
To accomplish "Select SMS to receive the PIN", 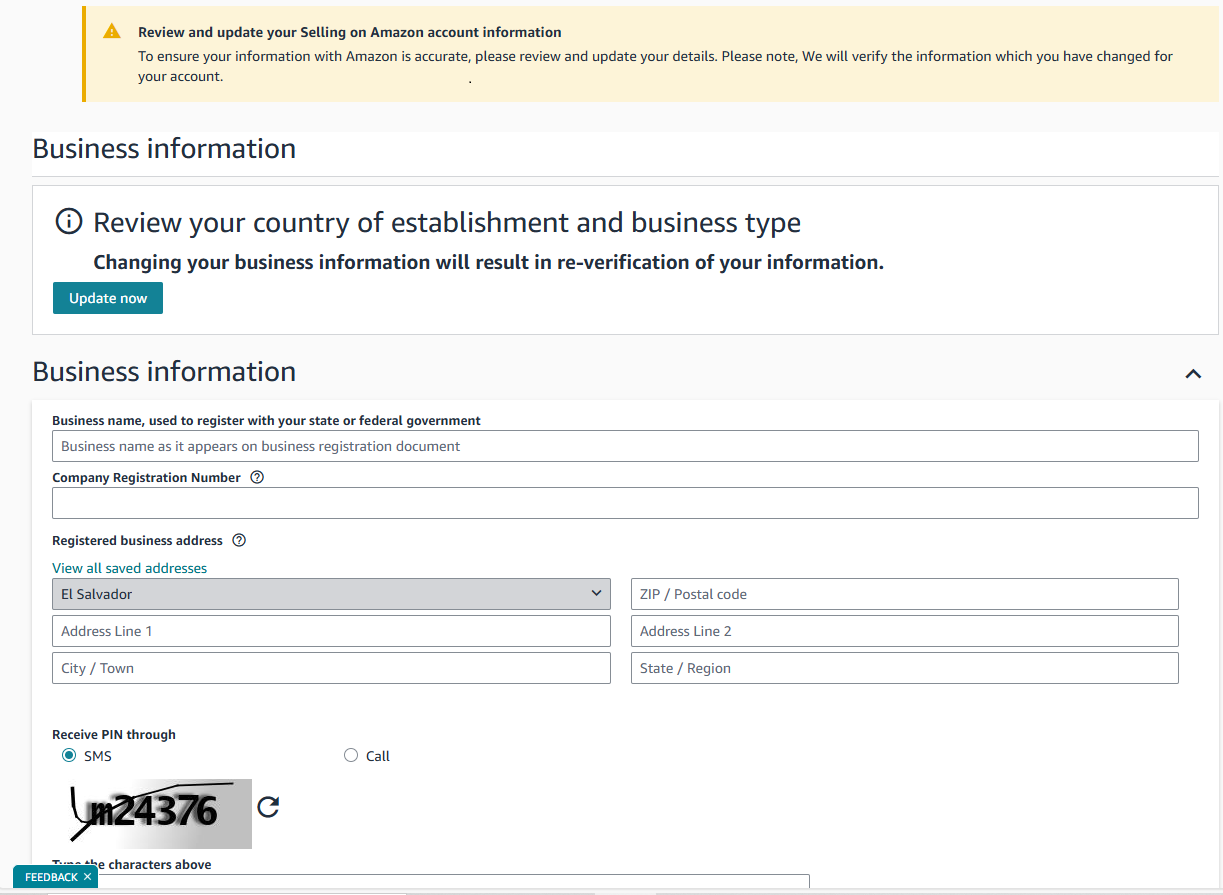I will (x=69, y=756).
